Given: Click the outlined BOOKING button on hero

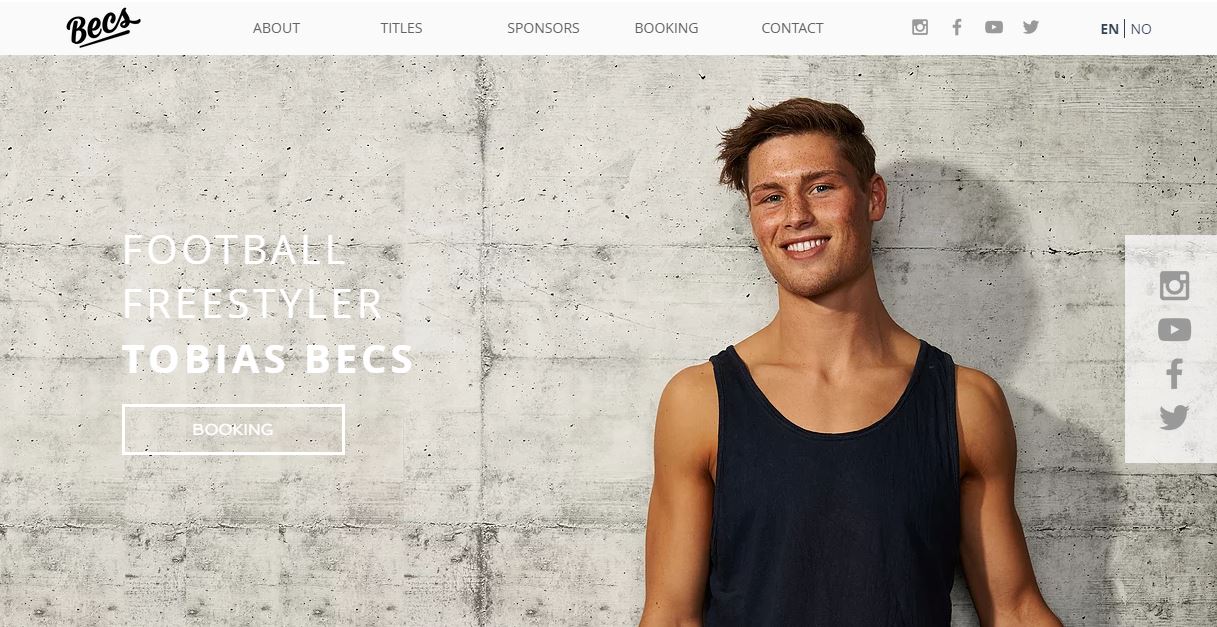Looking at the screenshot, I should point(233,429).
